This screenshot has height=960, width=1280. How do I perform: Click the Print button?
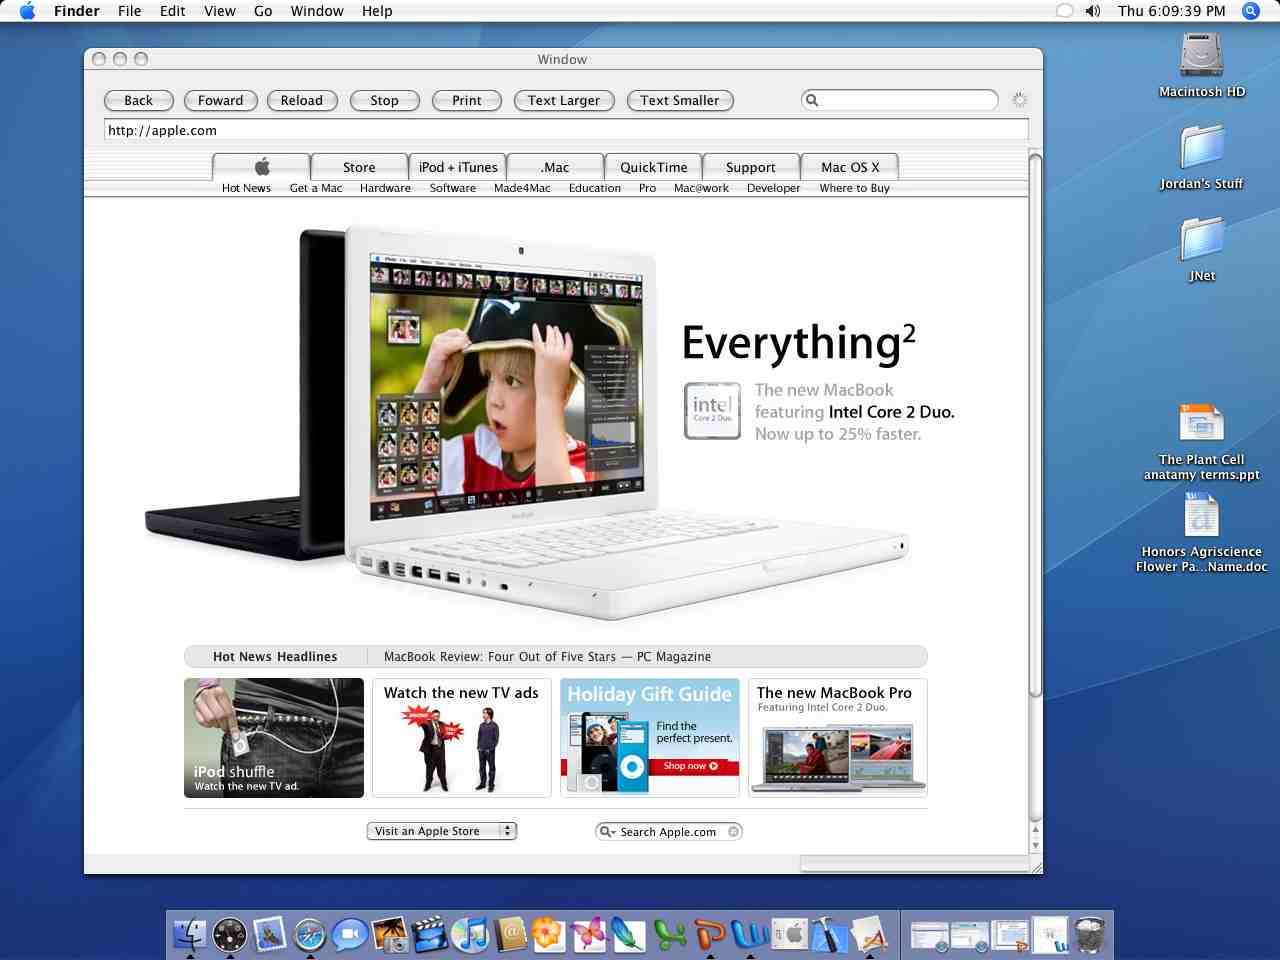click(x=466, y=100)
